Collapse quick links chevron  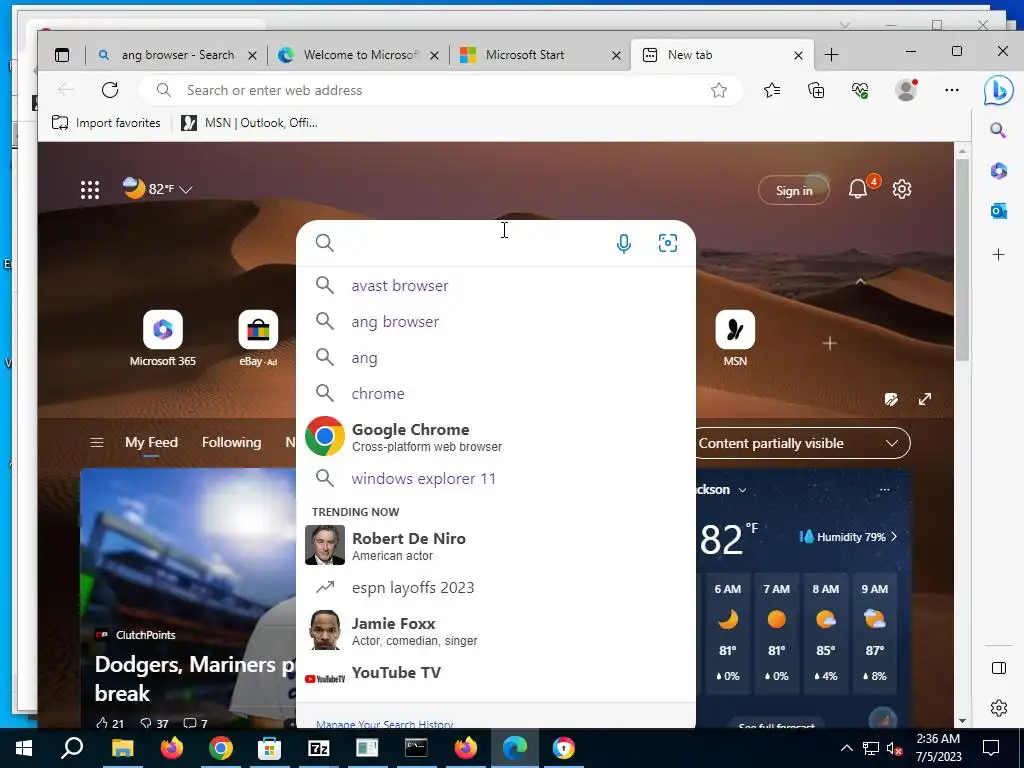(860, 281)
